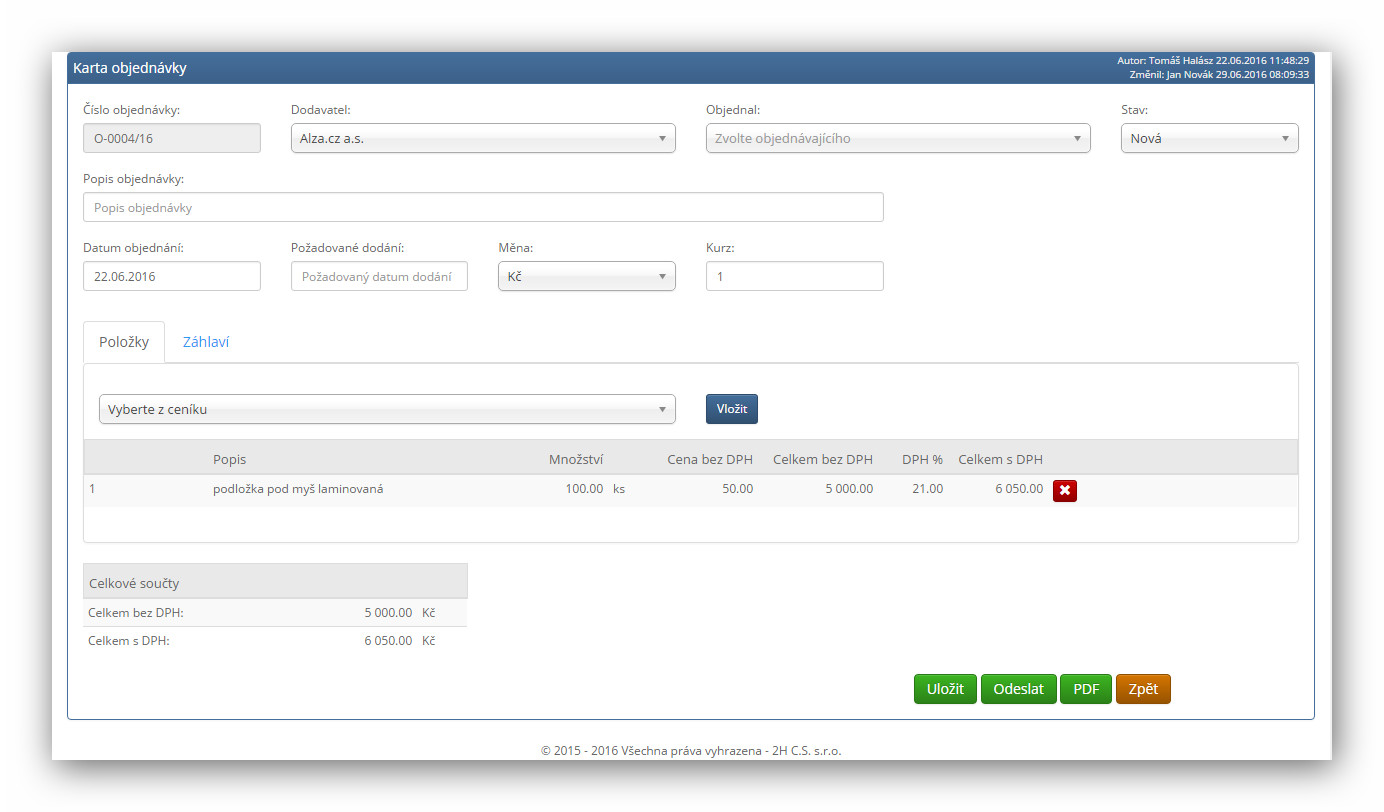Click the Požadované dodání date field
The width and height of the screenshot is (1384, 812).
pyautogui.click(x=379, y=276)
